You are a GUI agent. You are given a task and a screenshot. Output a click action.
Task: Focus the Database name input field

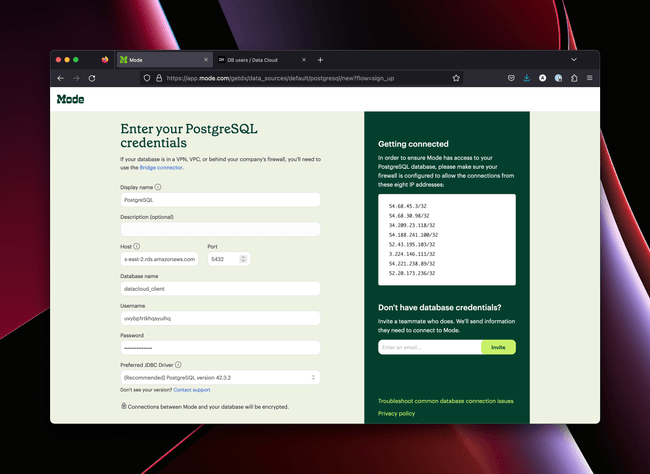[220, 288]
